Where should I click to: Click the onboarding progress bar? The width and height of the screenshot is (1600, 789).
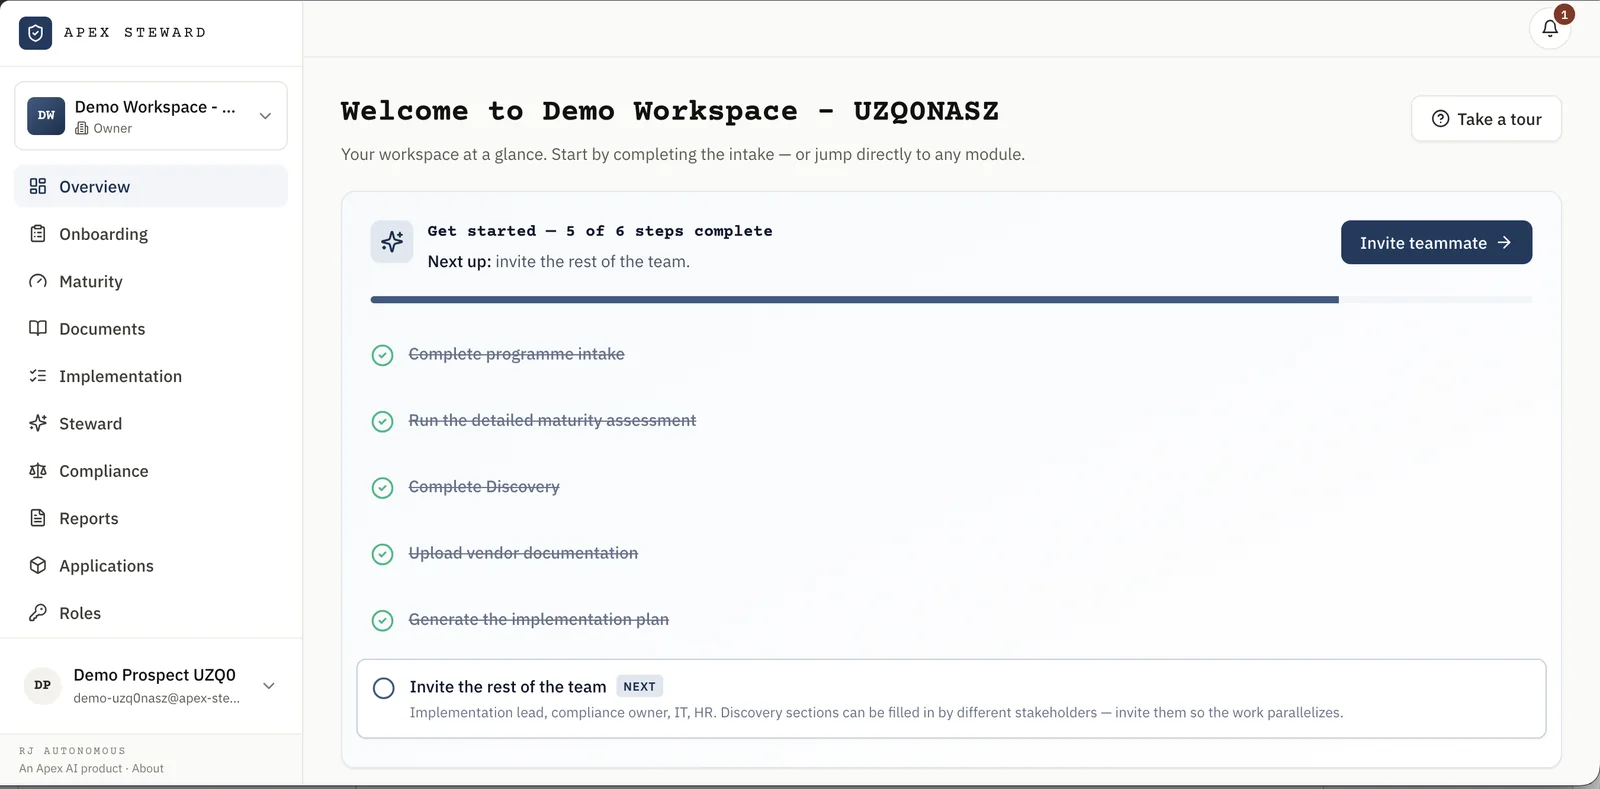[x=951, y=299]
